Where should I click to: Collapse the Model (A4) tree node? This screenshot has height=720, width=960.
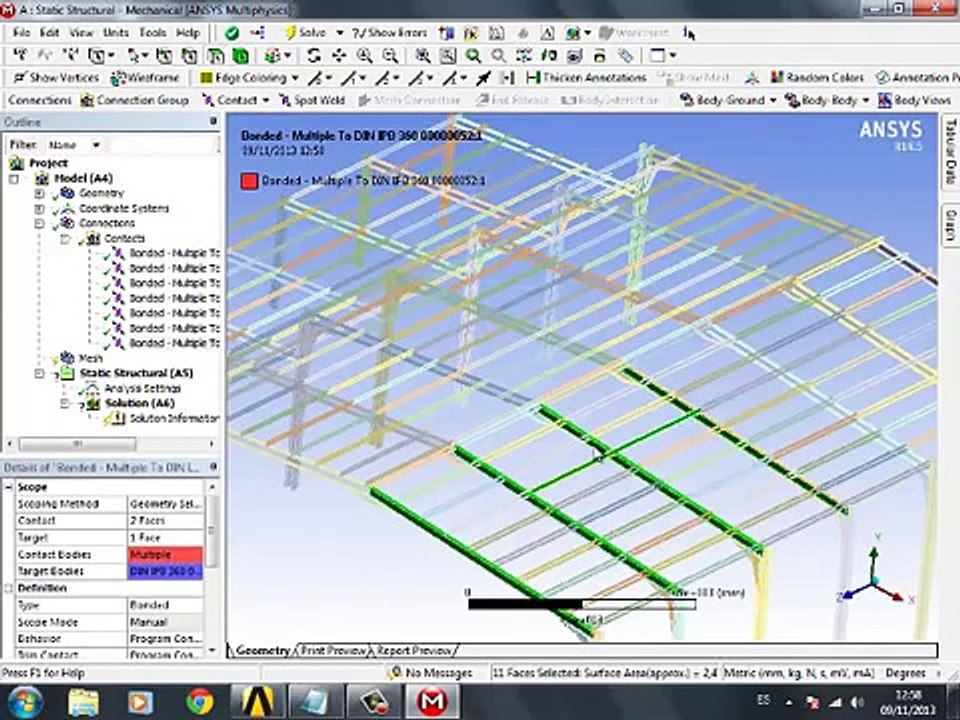click(x=14, y=179)
